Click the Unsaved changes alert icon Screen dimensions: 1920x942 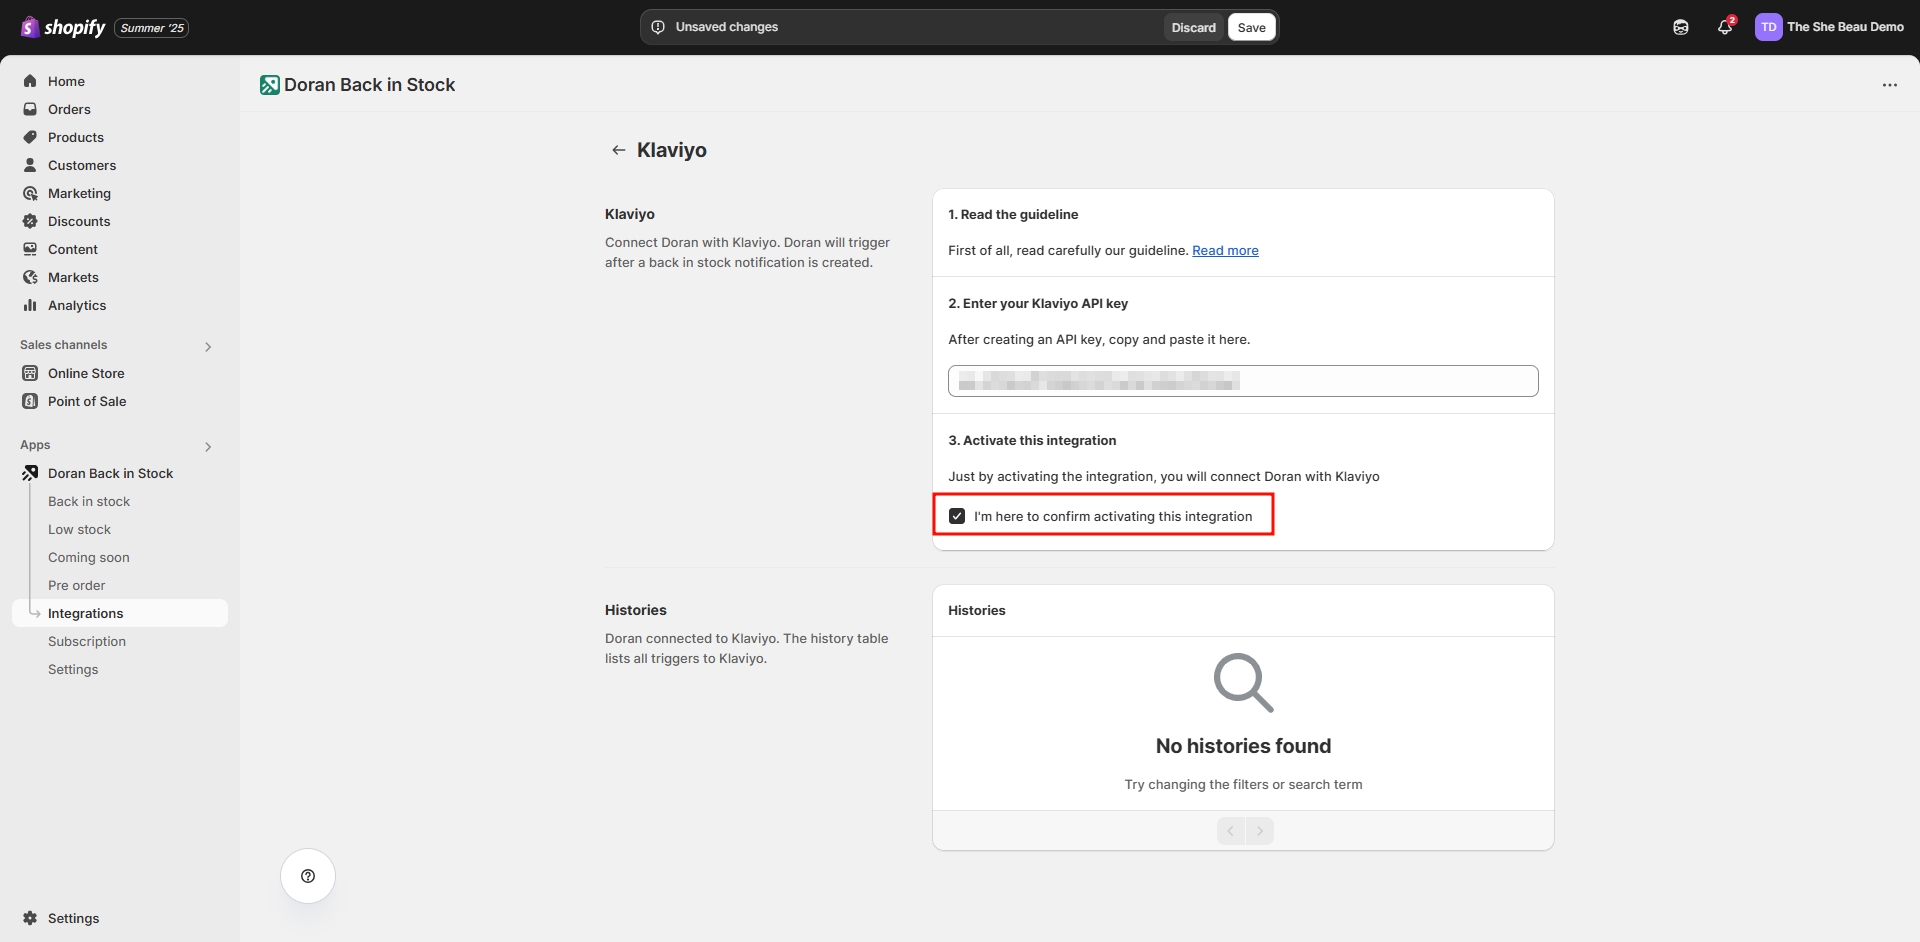point(658,27)
